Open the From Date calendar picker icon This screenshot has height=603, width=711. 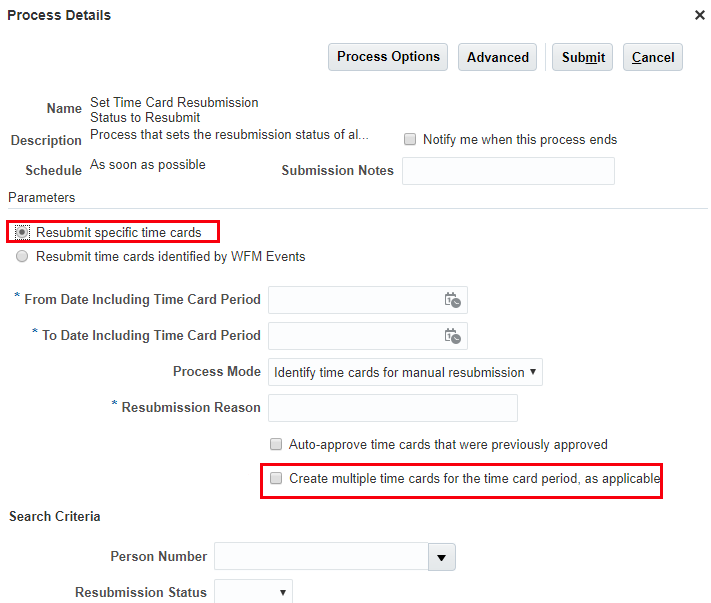(x=452, y=300)
